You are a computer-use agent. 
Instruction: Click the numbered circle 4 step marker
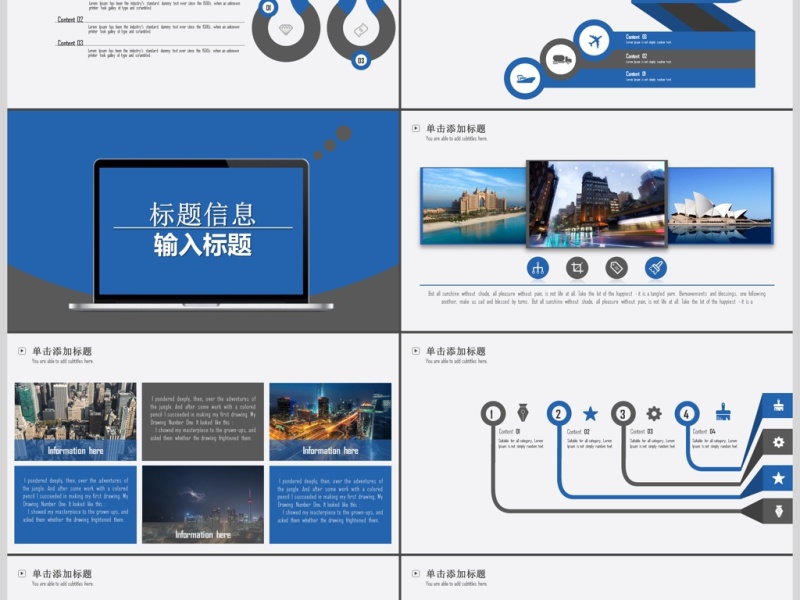coord(687,413)
